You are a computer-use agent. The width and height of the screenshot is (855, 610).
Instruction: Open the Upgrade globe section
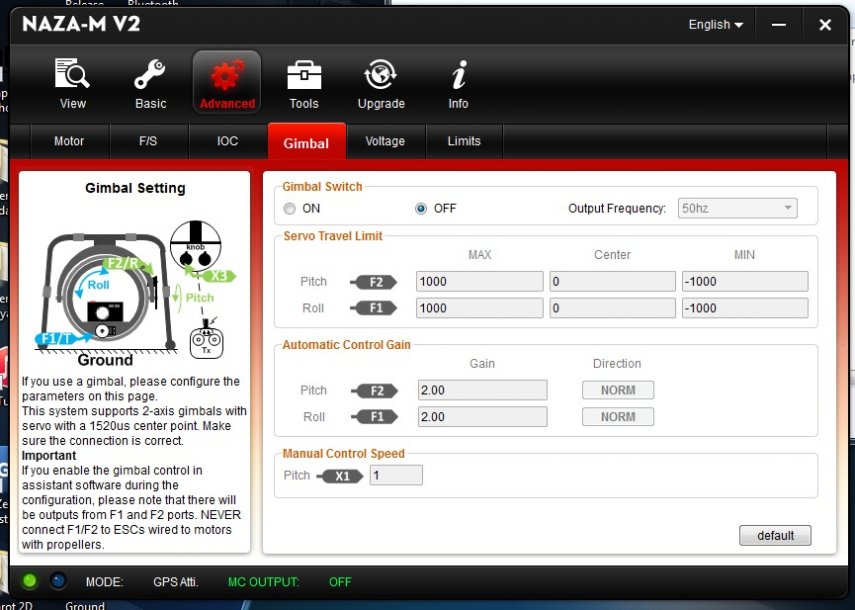coord(381,83)
